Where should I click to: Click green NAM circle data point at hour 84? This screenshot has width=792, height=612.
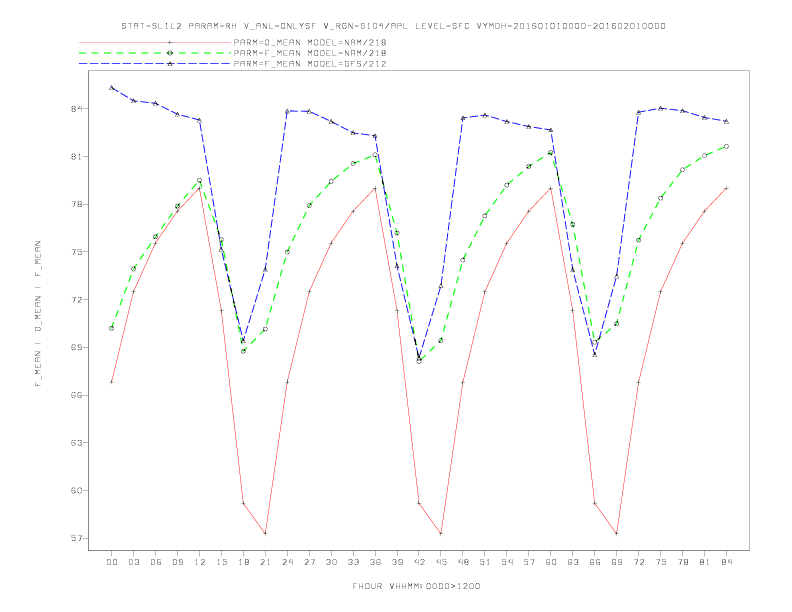(726, 146)
